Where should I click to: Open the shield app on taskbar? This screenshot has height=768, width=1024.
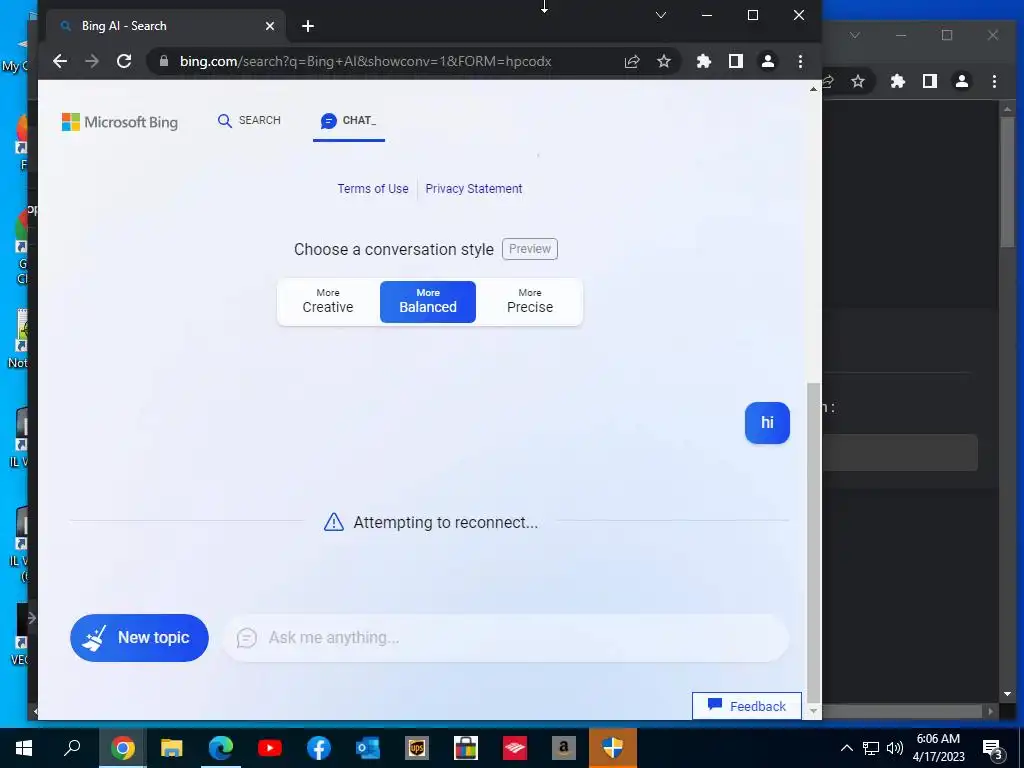pyautogui.click(x=613, y=748)
